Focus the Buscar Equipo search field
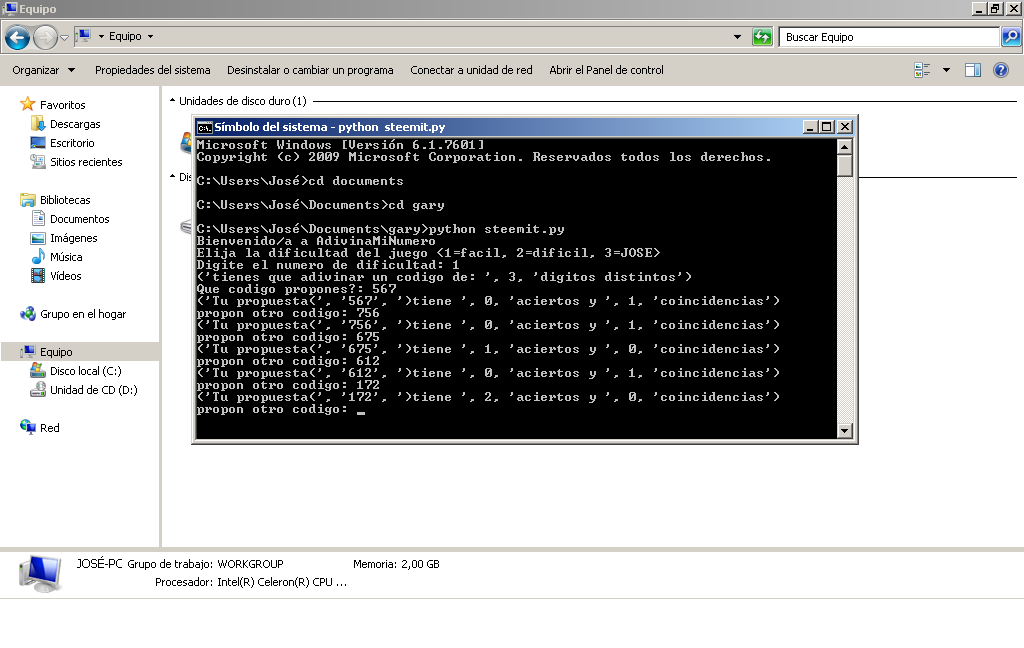1024x648 pixels. tap(888, 37)
